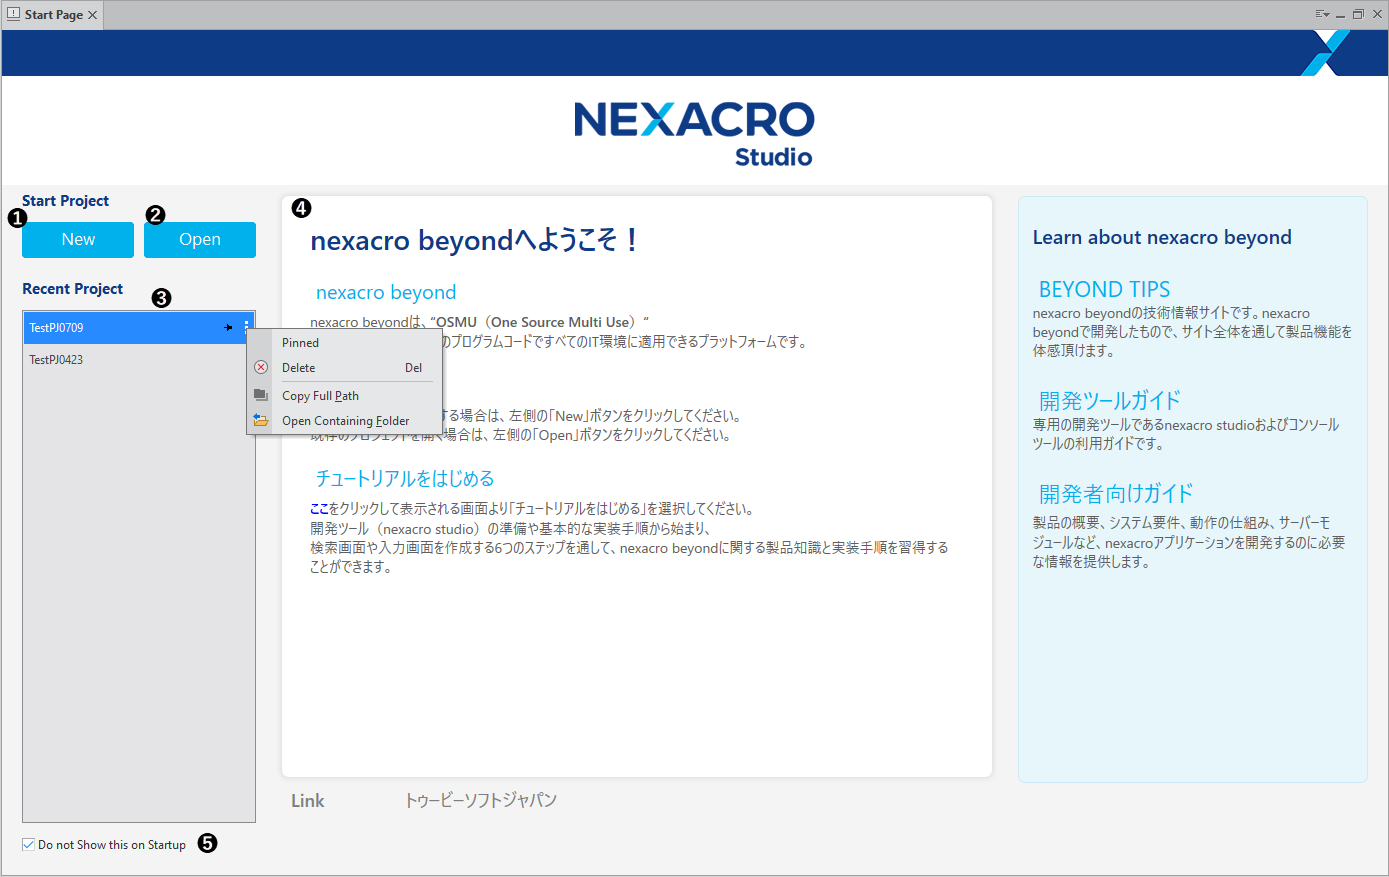
Task: Select the Start Page tab
Action: pos(52,15)
